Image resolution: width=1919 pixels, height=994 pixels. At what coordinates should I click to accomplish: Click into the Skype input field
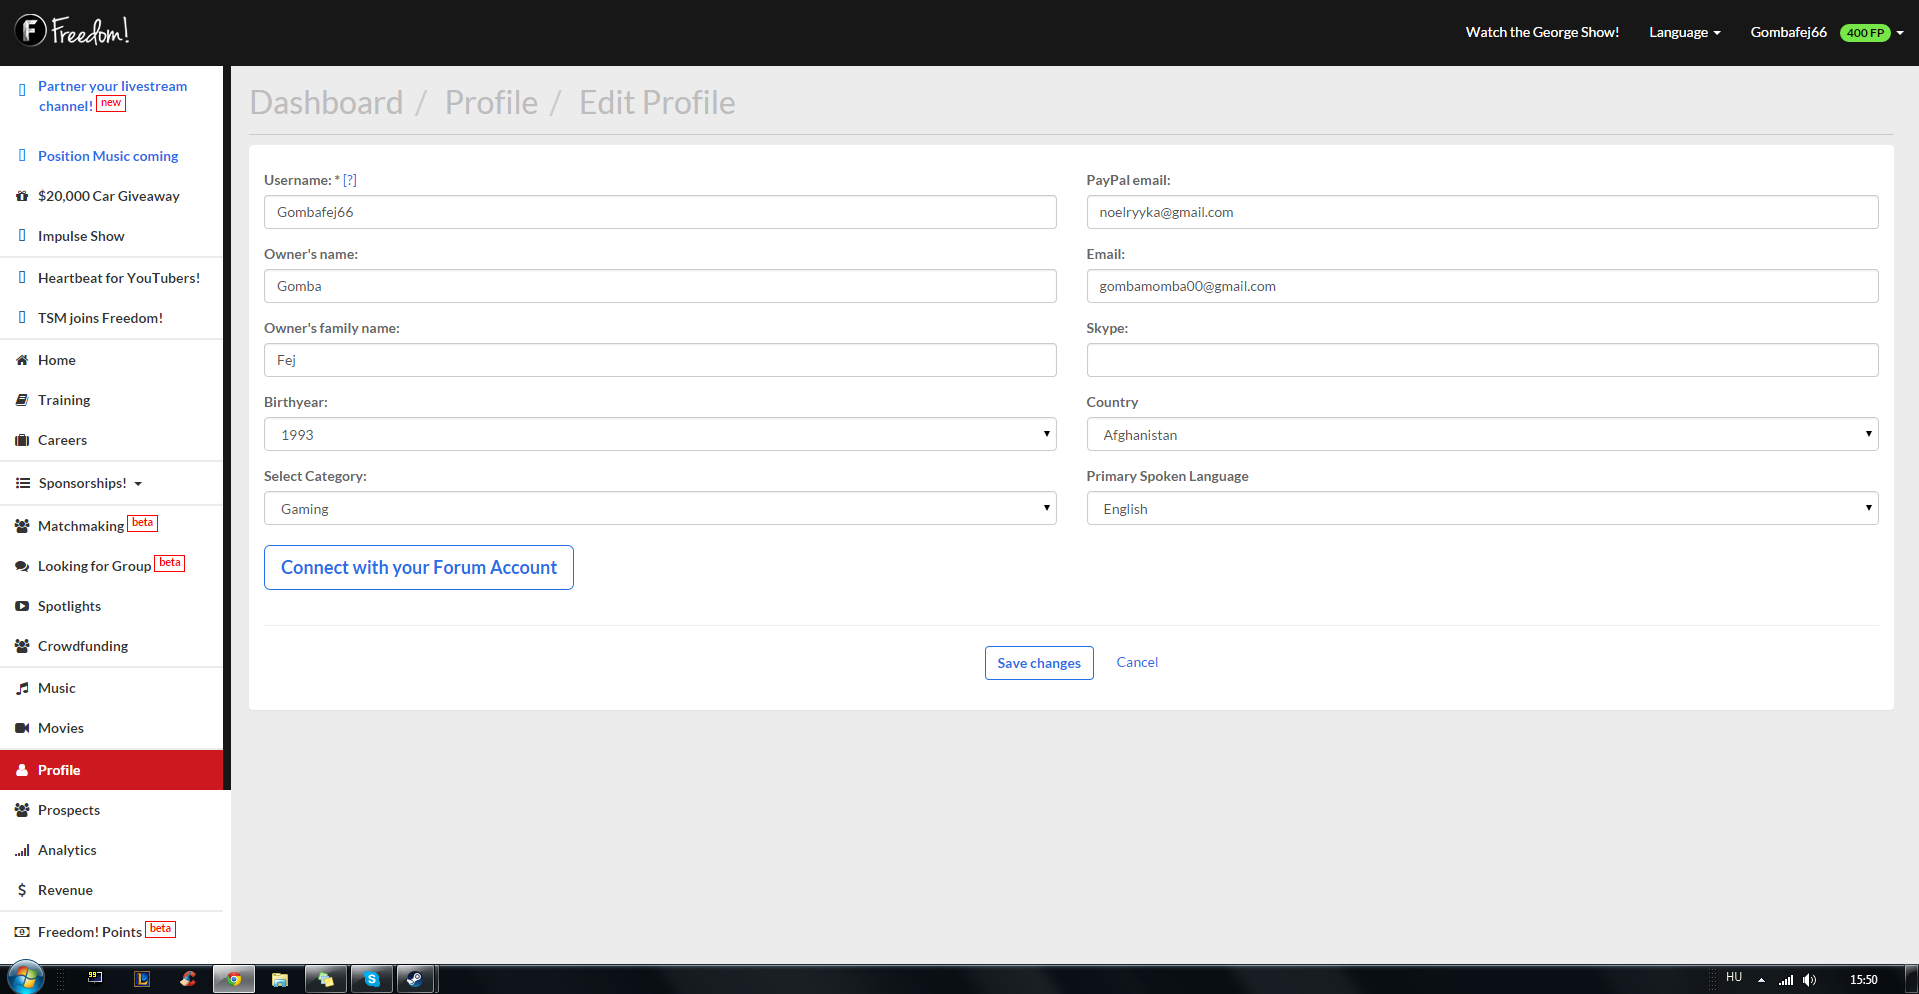pos(1482,360)
